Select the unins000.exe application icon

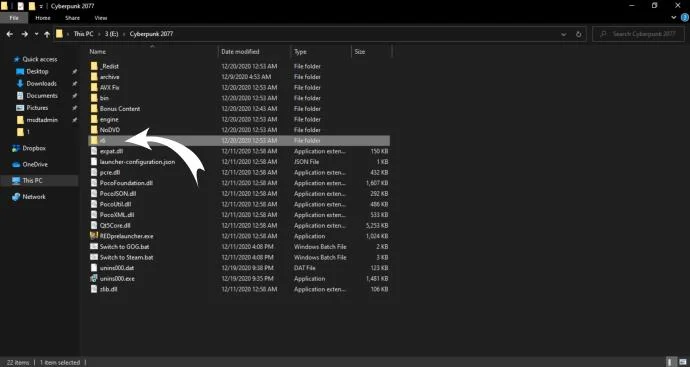[x=94, y=279]
